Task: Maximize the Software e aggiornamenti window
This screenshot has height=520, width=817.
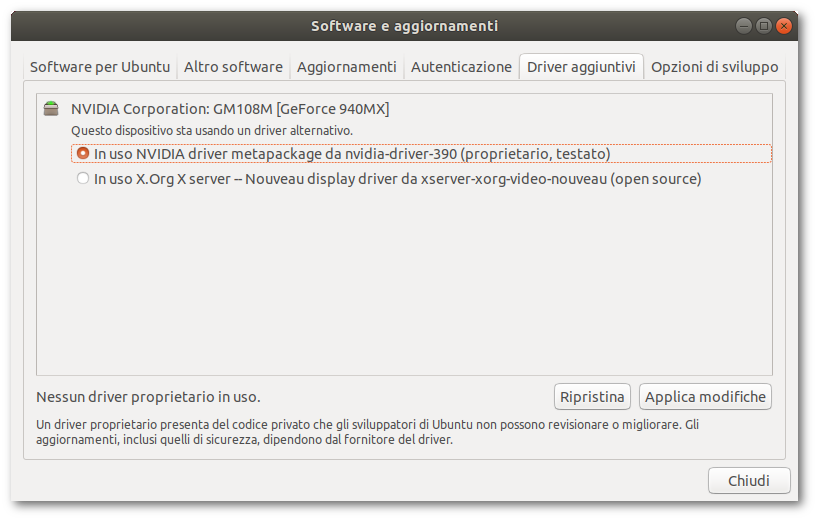Action: (764, 26)
